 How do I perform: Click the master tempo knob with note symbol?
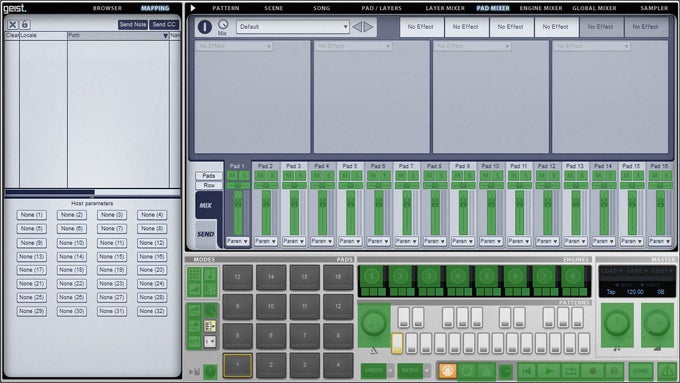pyautogui.click(x=617, y=323)
